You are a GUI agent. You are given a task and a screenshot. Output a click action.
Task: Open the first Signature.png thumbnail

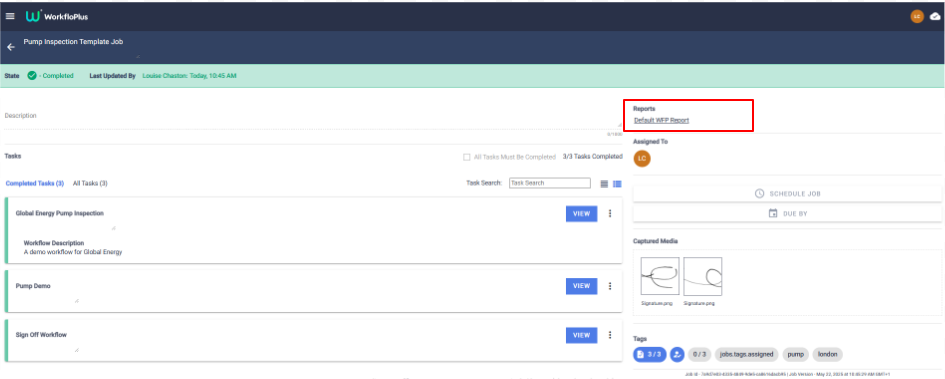pyautogui.click(x=660, y=276)
